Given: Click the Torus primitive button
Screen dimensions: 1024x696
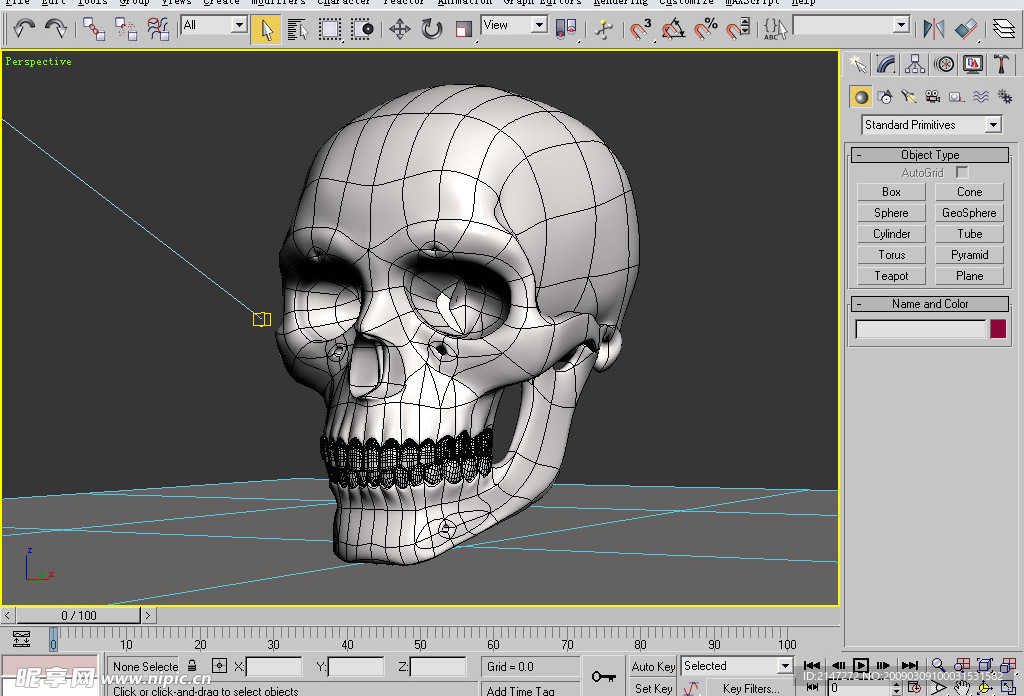Looking at the screenshot, I should tap(891, 255).
